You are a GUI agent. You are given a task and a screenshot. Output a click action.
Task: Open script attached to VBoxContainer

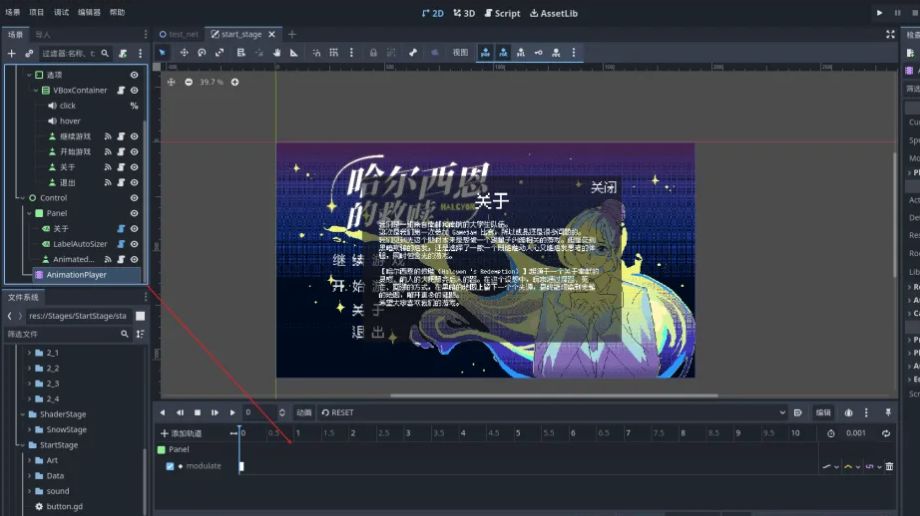pyautogui.click(x=121, y=90)
